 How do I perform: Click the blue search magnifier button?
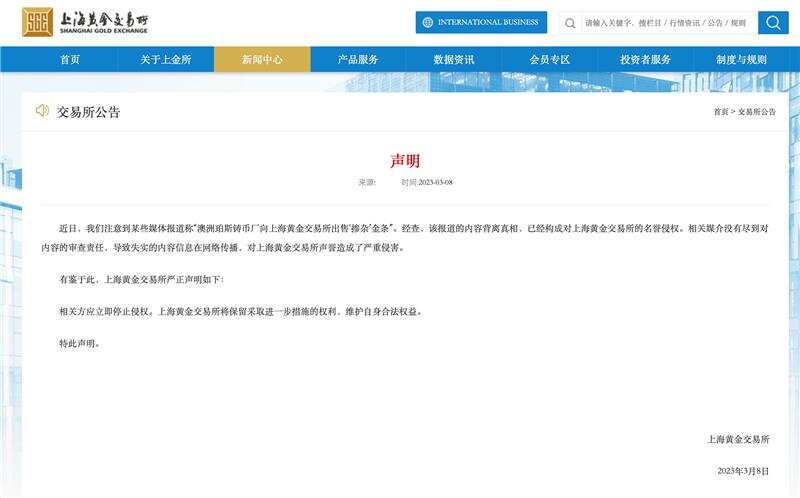[x=773, y=22]
